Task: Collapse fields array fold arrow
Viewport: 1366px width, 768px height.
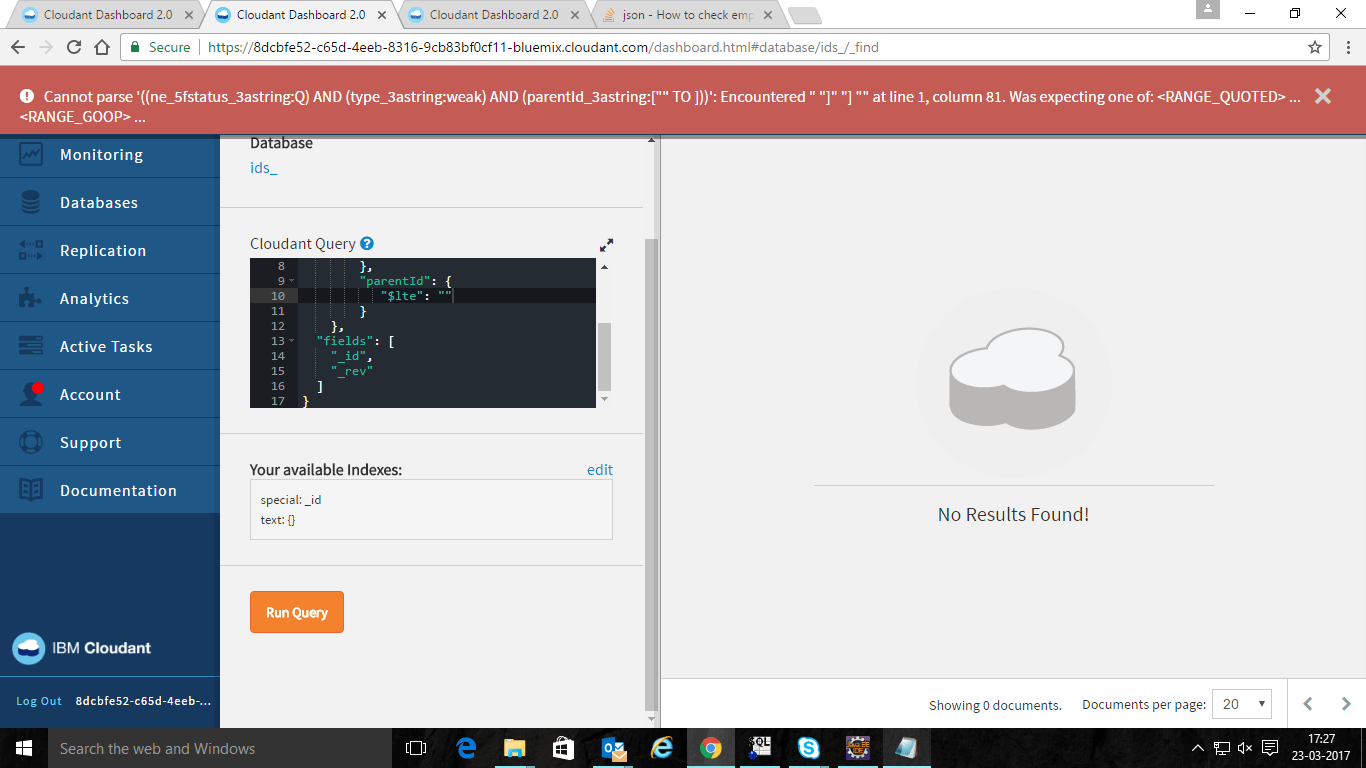Action: pos(291,341)
